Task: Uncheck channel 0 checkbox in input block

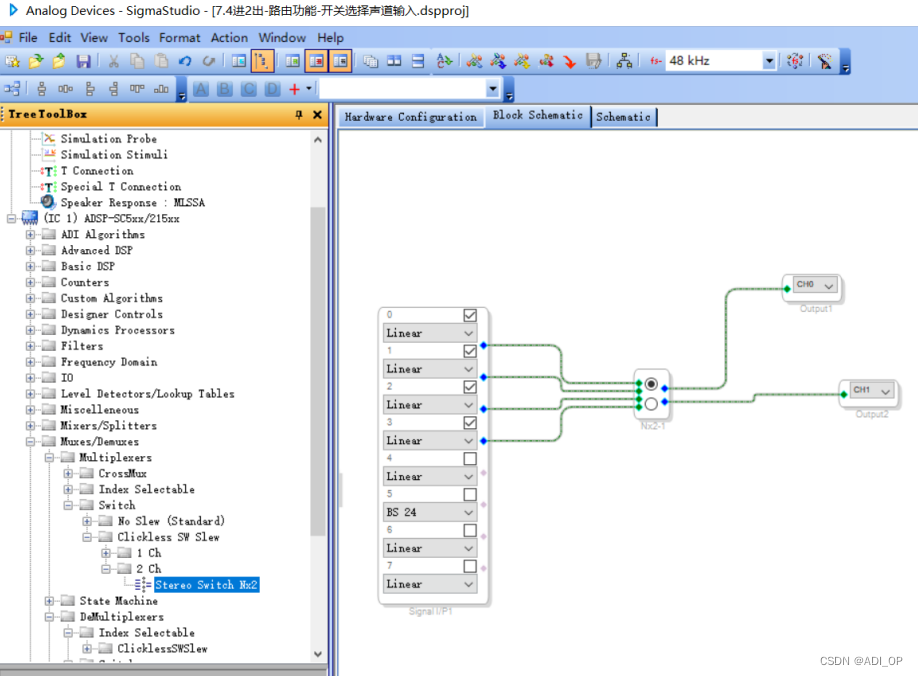Action: pyautogui.click(x=470, y=315)
